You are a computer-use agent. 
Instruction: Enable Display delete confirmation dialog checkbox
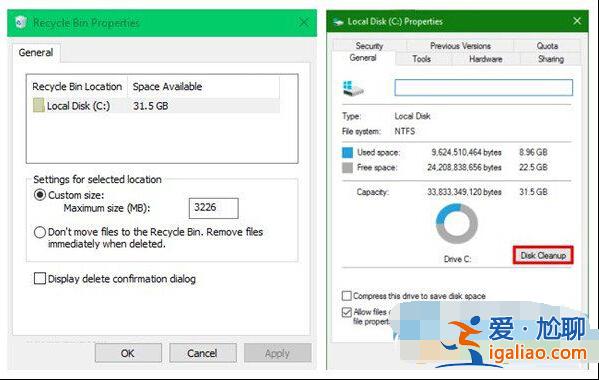(x=40, y=278)
